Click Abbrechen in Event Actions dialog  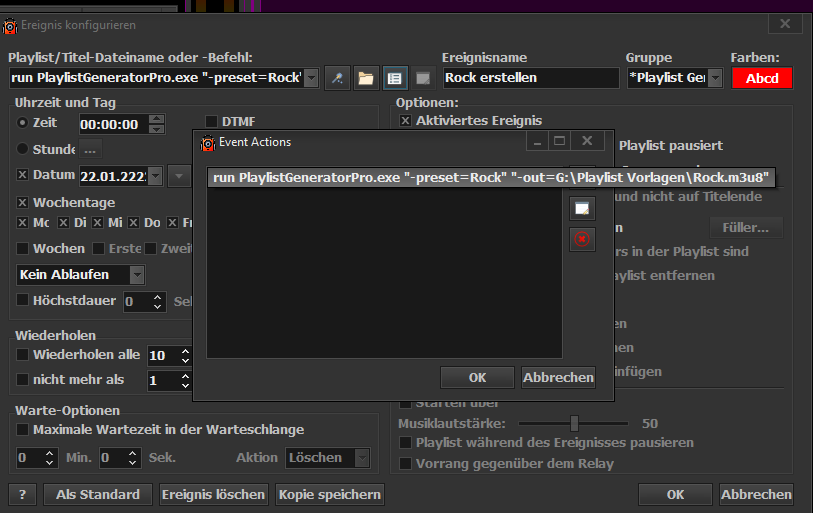(x=558, y=377)
